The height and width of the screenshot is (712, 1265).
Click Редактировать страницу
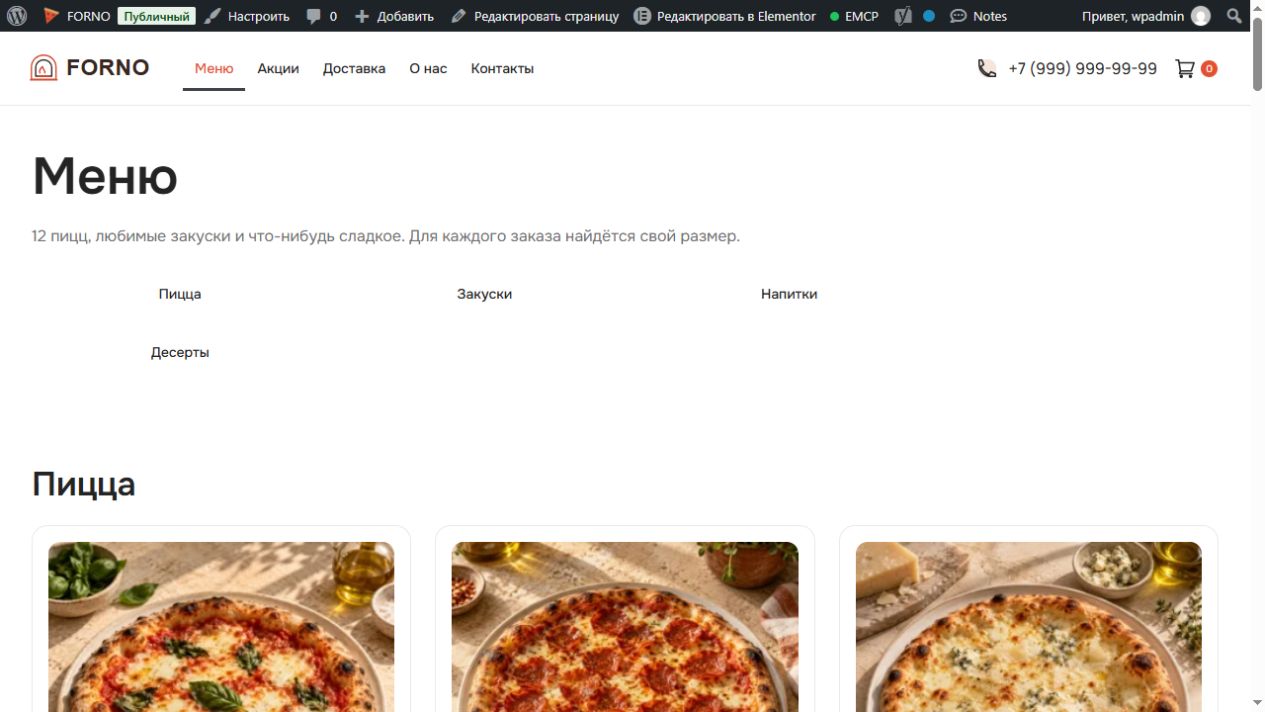[535, 16]
